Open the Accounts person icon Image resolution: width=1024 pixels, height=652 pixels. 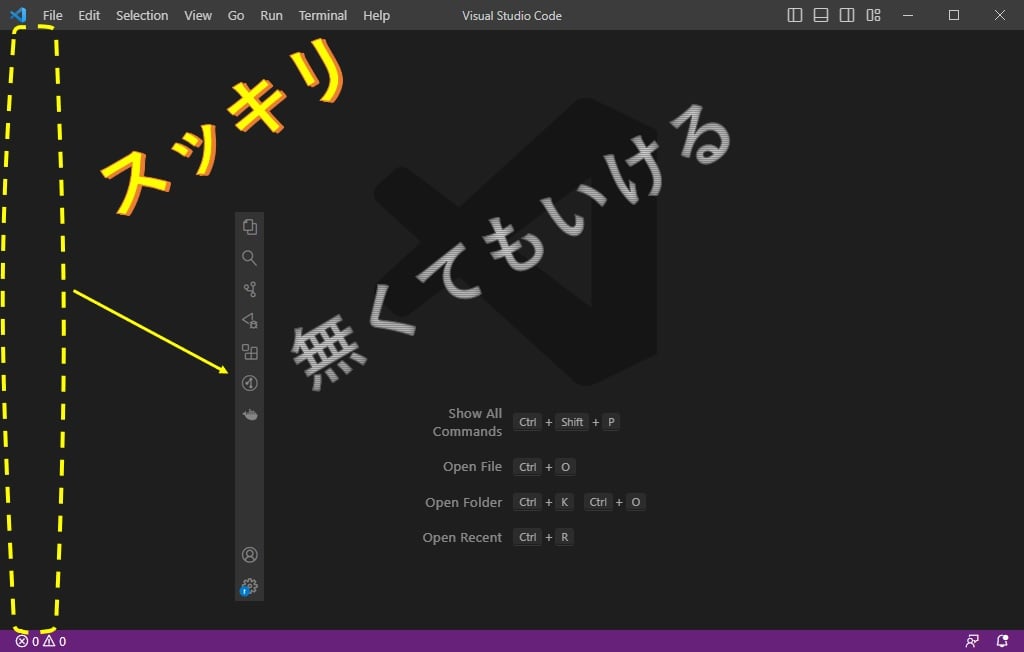[249, 555]
